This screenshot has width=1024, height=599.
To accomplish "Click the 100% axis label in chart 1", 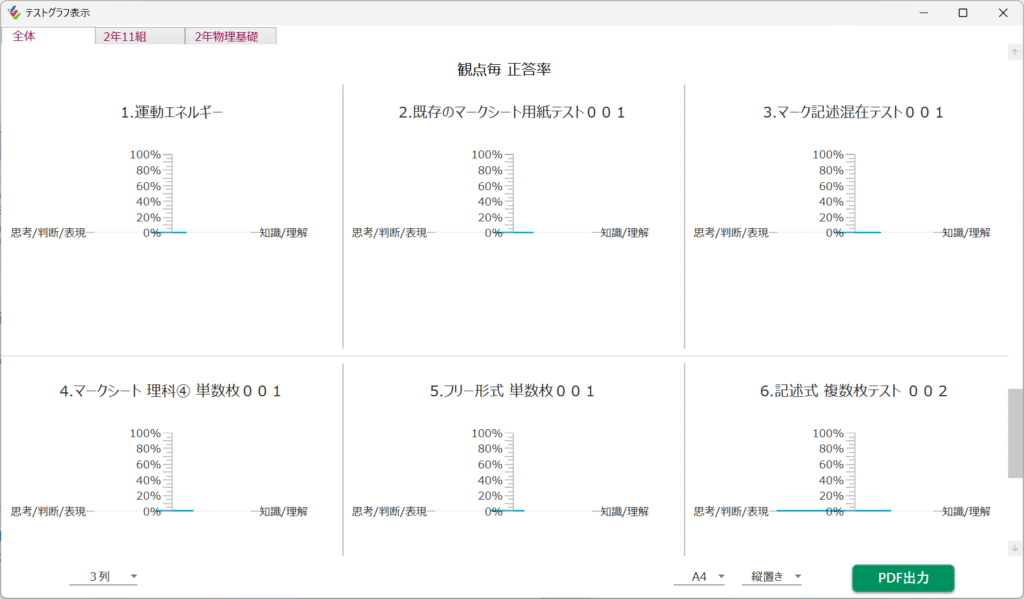I will point(145,155).
